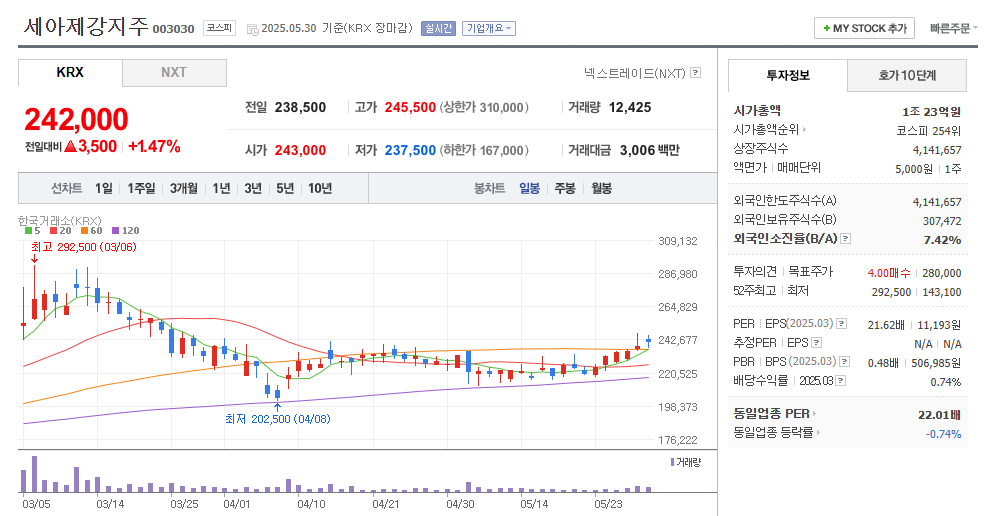Click the -0.74% industry change value
Screen dimensions: 988x516
pos(943,434)
